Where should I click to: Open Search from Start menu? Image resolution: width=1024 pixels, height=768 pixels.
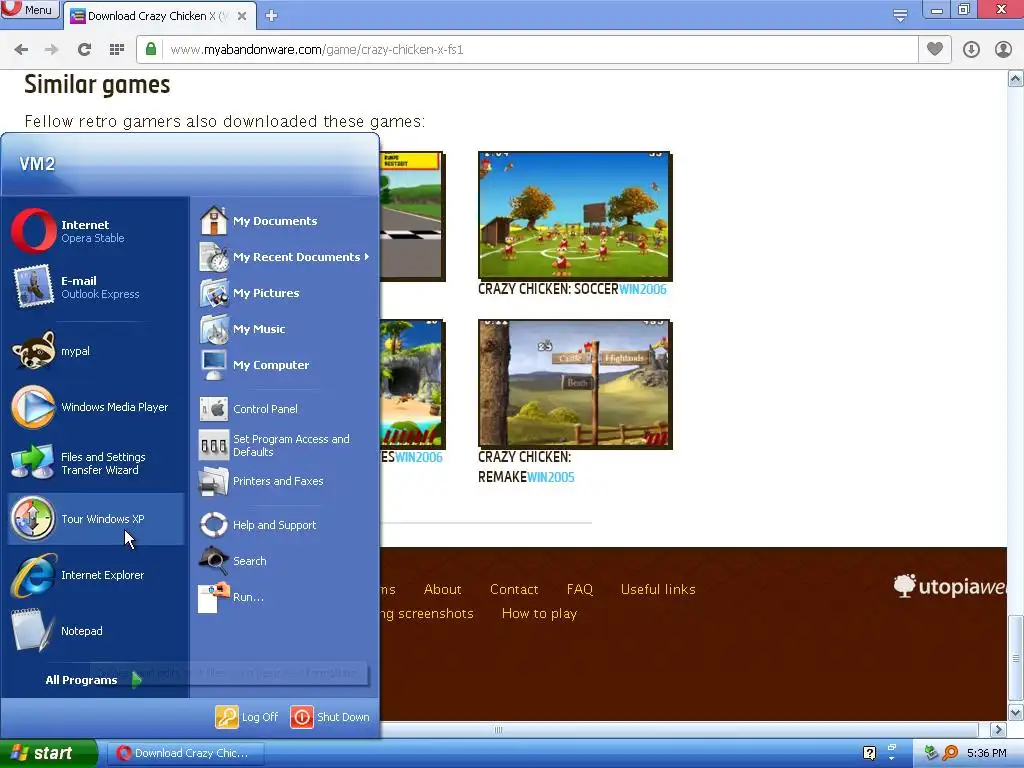tap(284, 561)
